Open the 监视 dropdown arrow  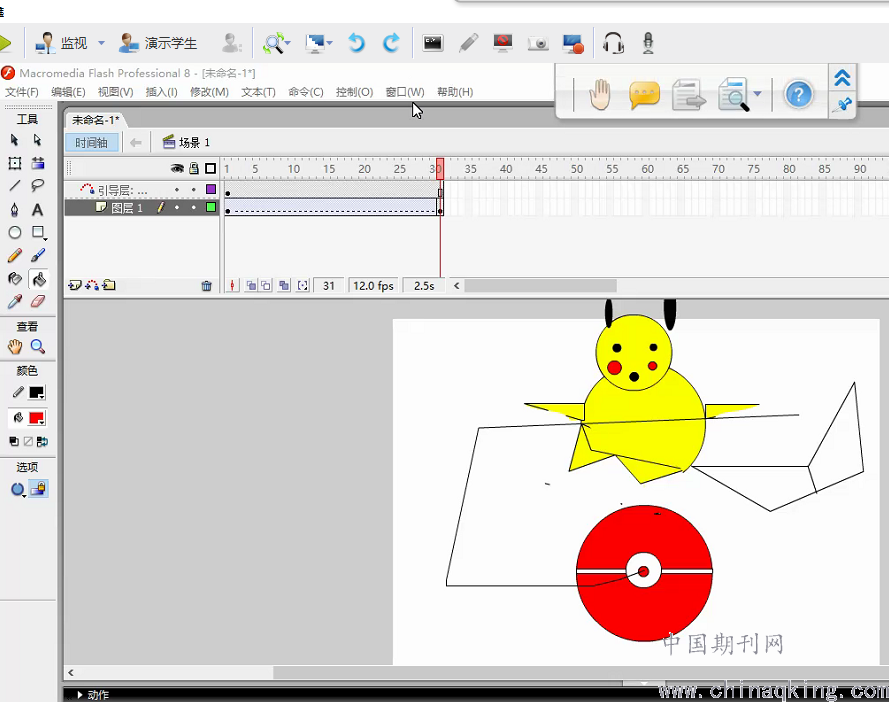pos(101,43)
